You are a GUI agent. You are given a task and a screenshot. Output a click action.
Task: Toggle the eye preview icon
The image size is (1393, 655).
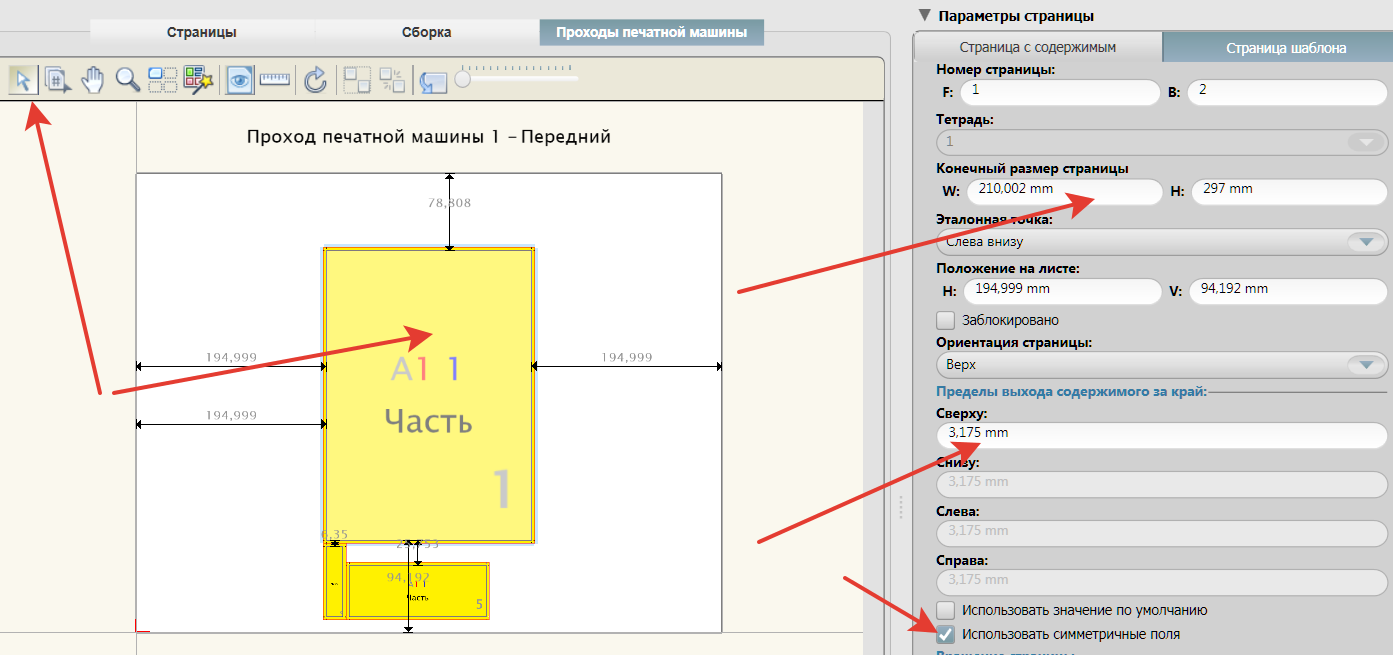coord(239,80)
